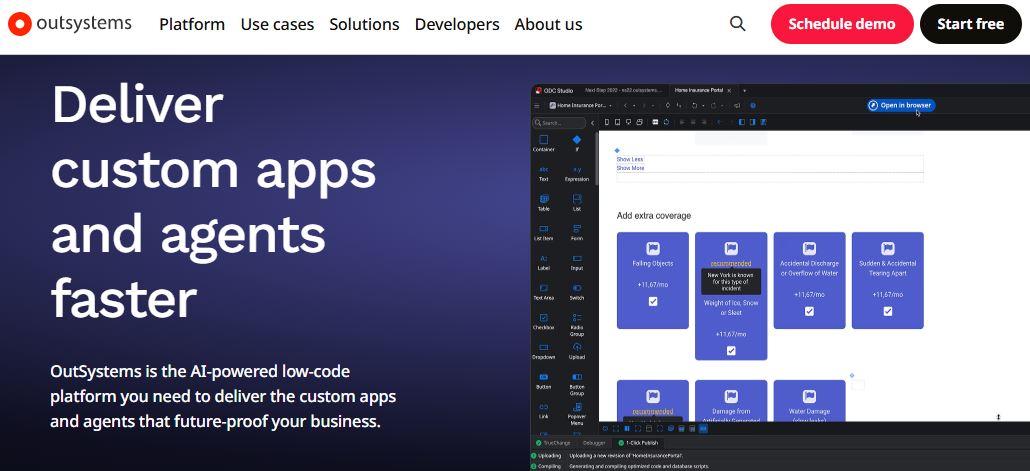Select the List Item widget
The height and width of the screenshot is (471, 1030).
click(x=543, y=233)
